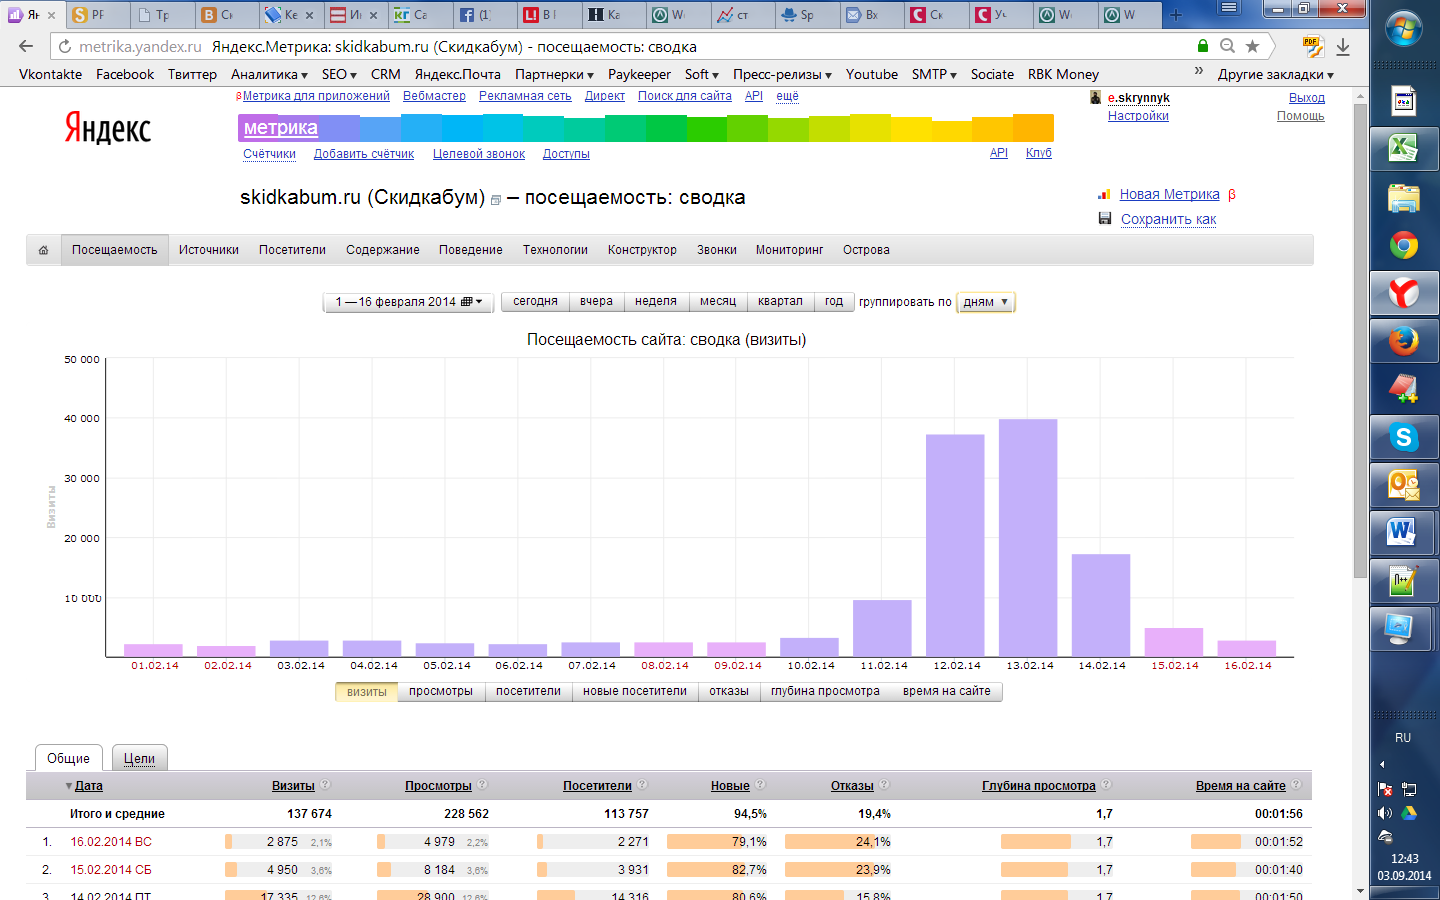Open the browser main menu icon
The image size is (1440, 900).
point(1229,8)
